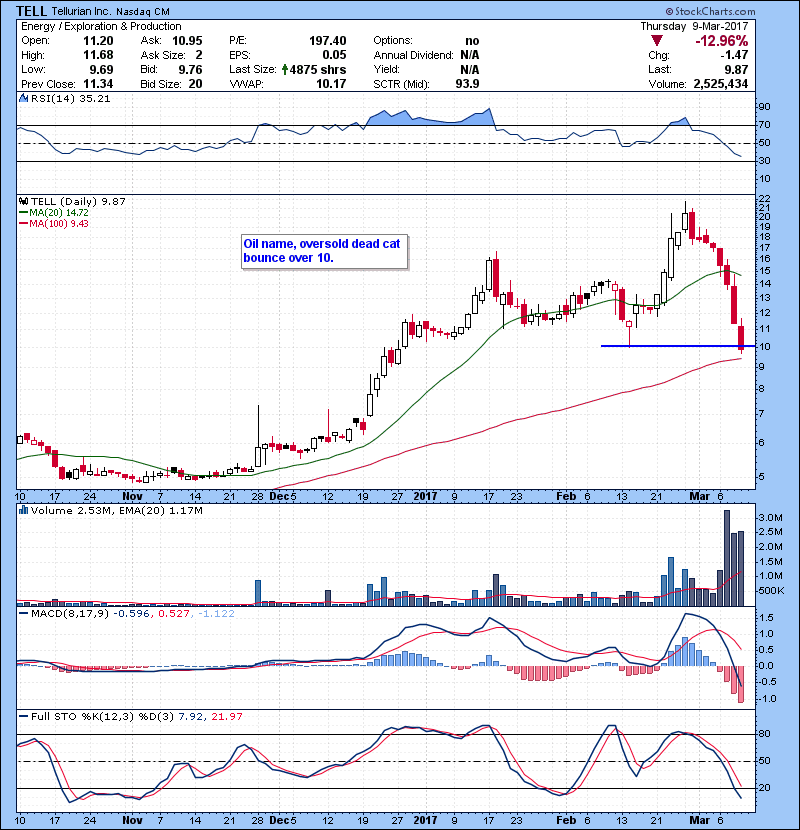Click the Prev Close value 11.34
This screenshot has height=830, width=800.
(x=98, y=84)
